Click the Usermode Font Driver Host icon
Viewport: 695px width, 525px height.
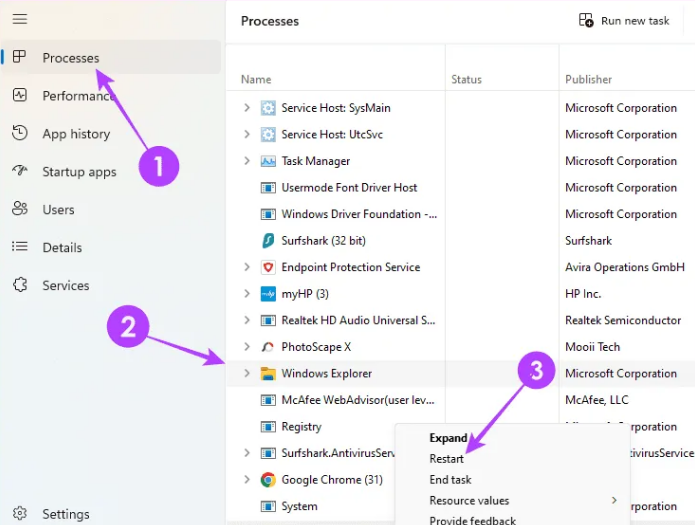268,188
